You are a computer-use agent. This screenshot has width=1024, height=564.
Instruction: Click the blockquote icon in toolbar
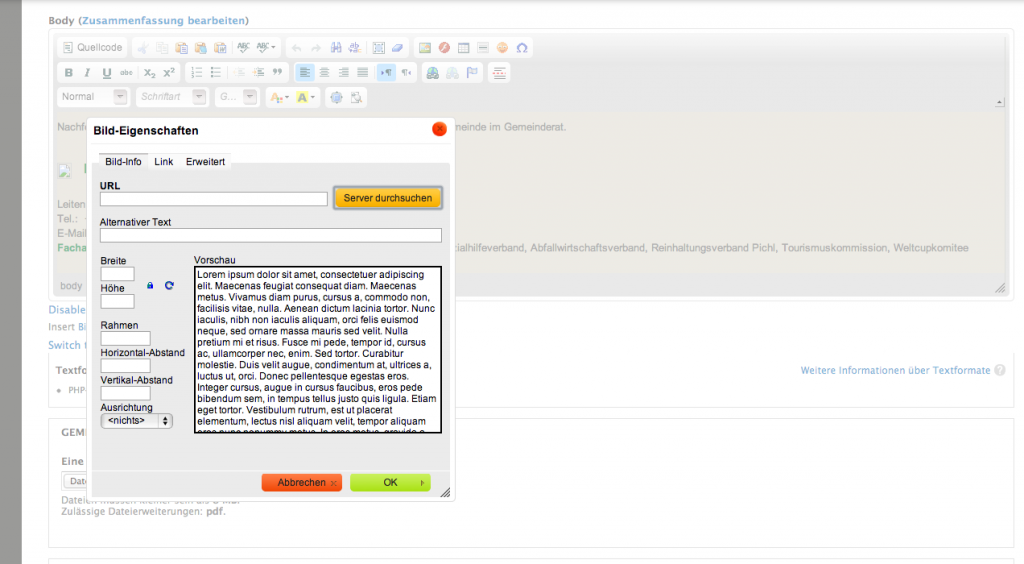(278, 72)
